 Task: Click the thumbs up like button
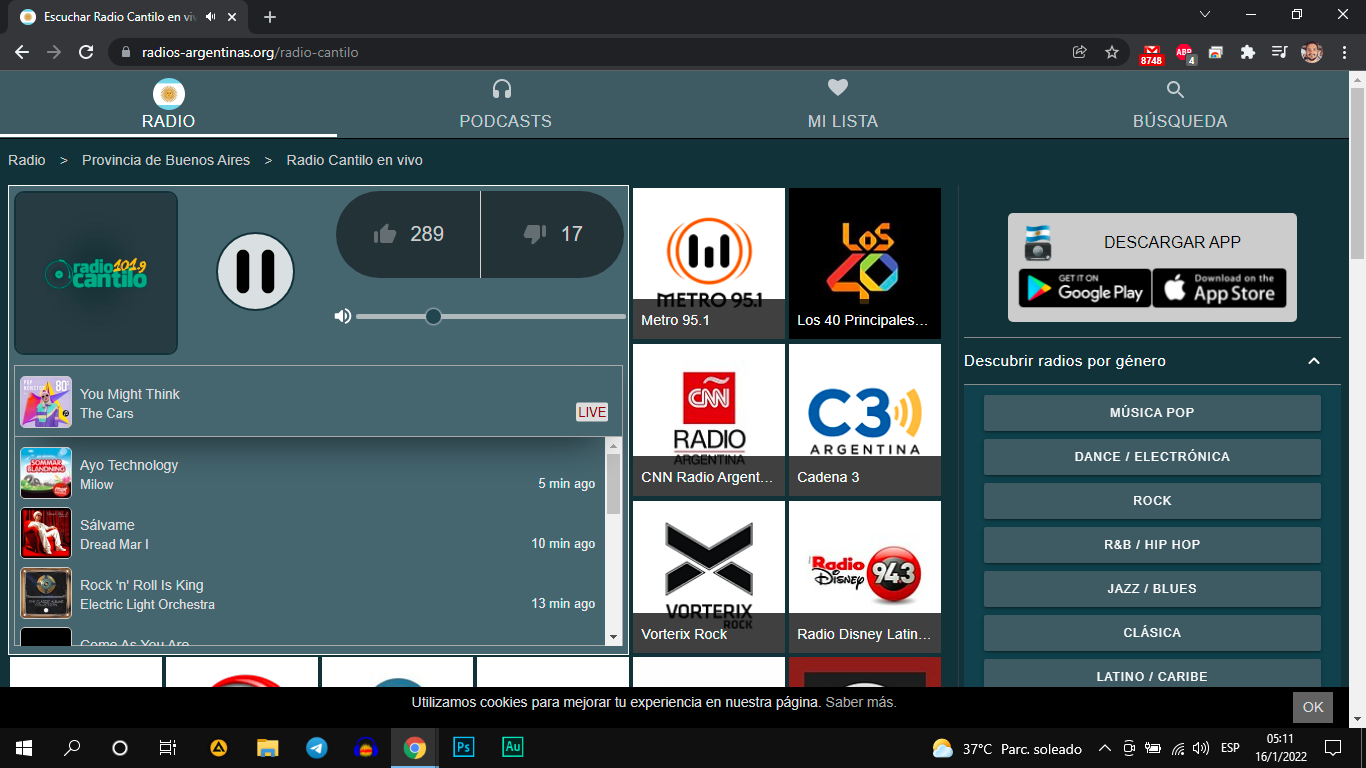[408, 234]
